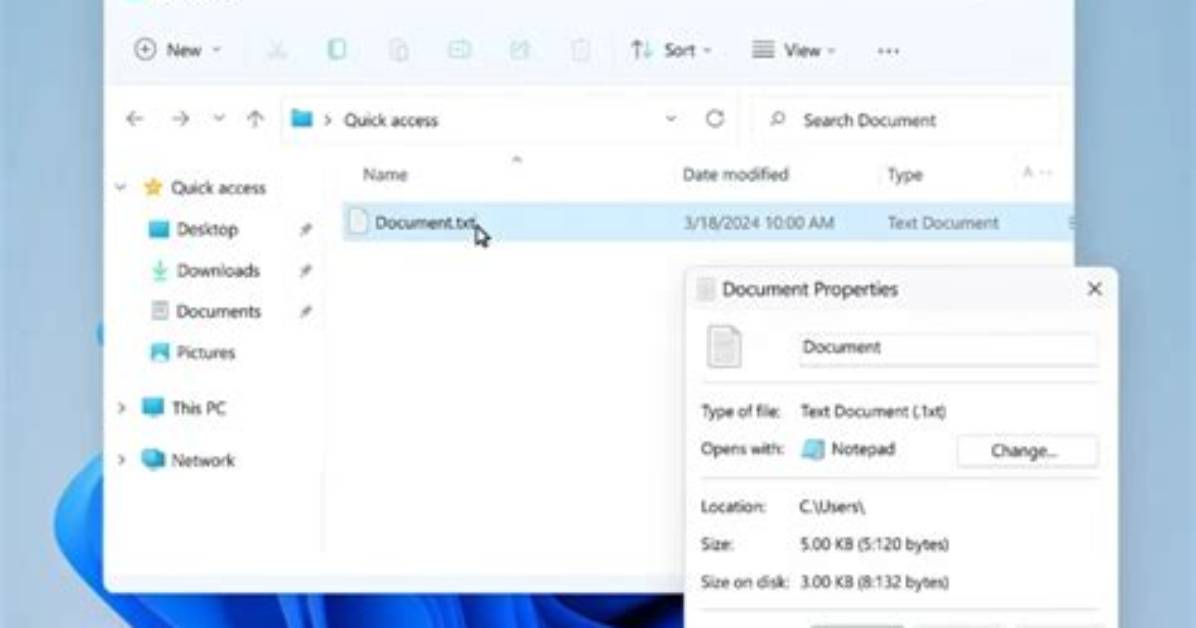Click the Document Properties title bar icon
The height and width of the screenshot is (628, 1196).
tap(706, 289)
